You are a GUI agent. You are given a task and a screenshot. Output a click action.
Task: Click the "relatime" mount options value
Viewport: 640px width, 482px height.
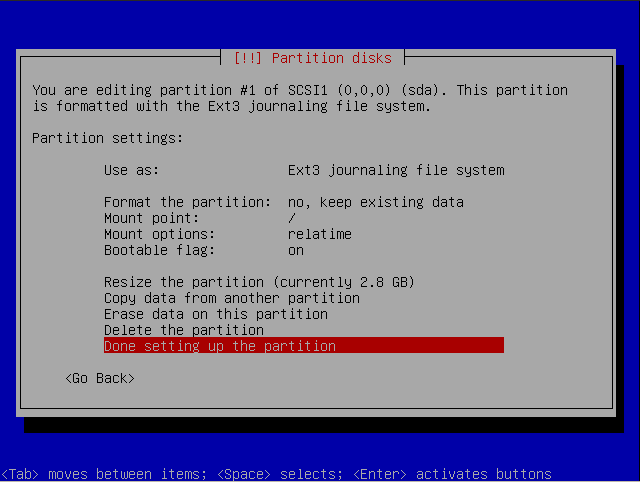(319, 234)
